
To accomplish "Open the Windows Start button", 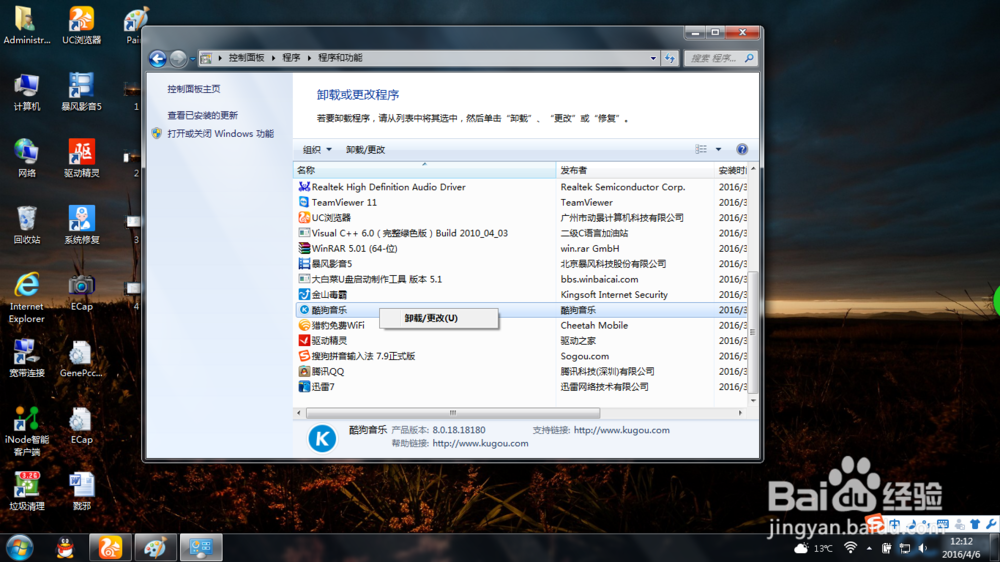I will [20, 548].
